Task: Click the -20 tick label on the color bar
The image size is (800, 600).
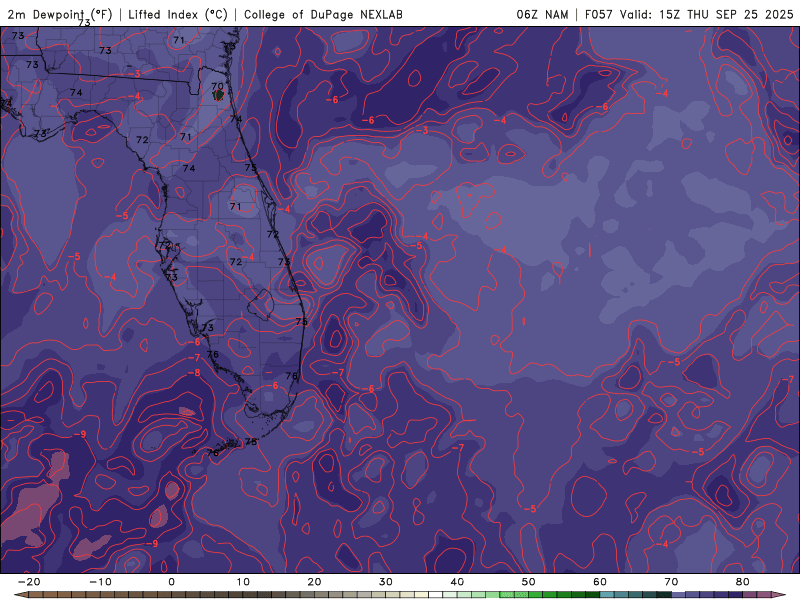Action: 29,582
